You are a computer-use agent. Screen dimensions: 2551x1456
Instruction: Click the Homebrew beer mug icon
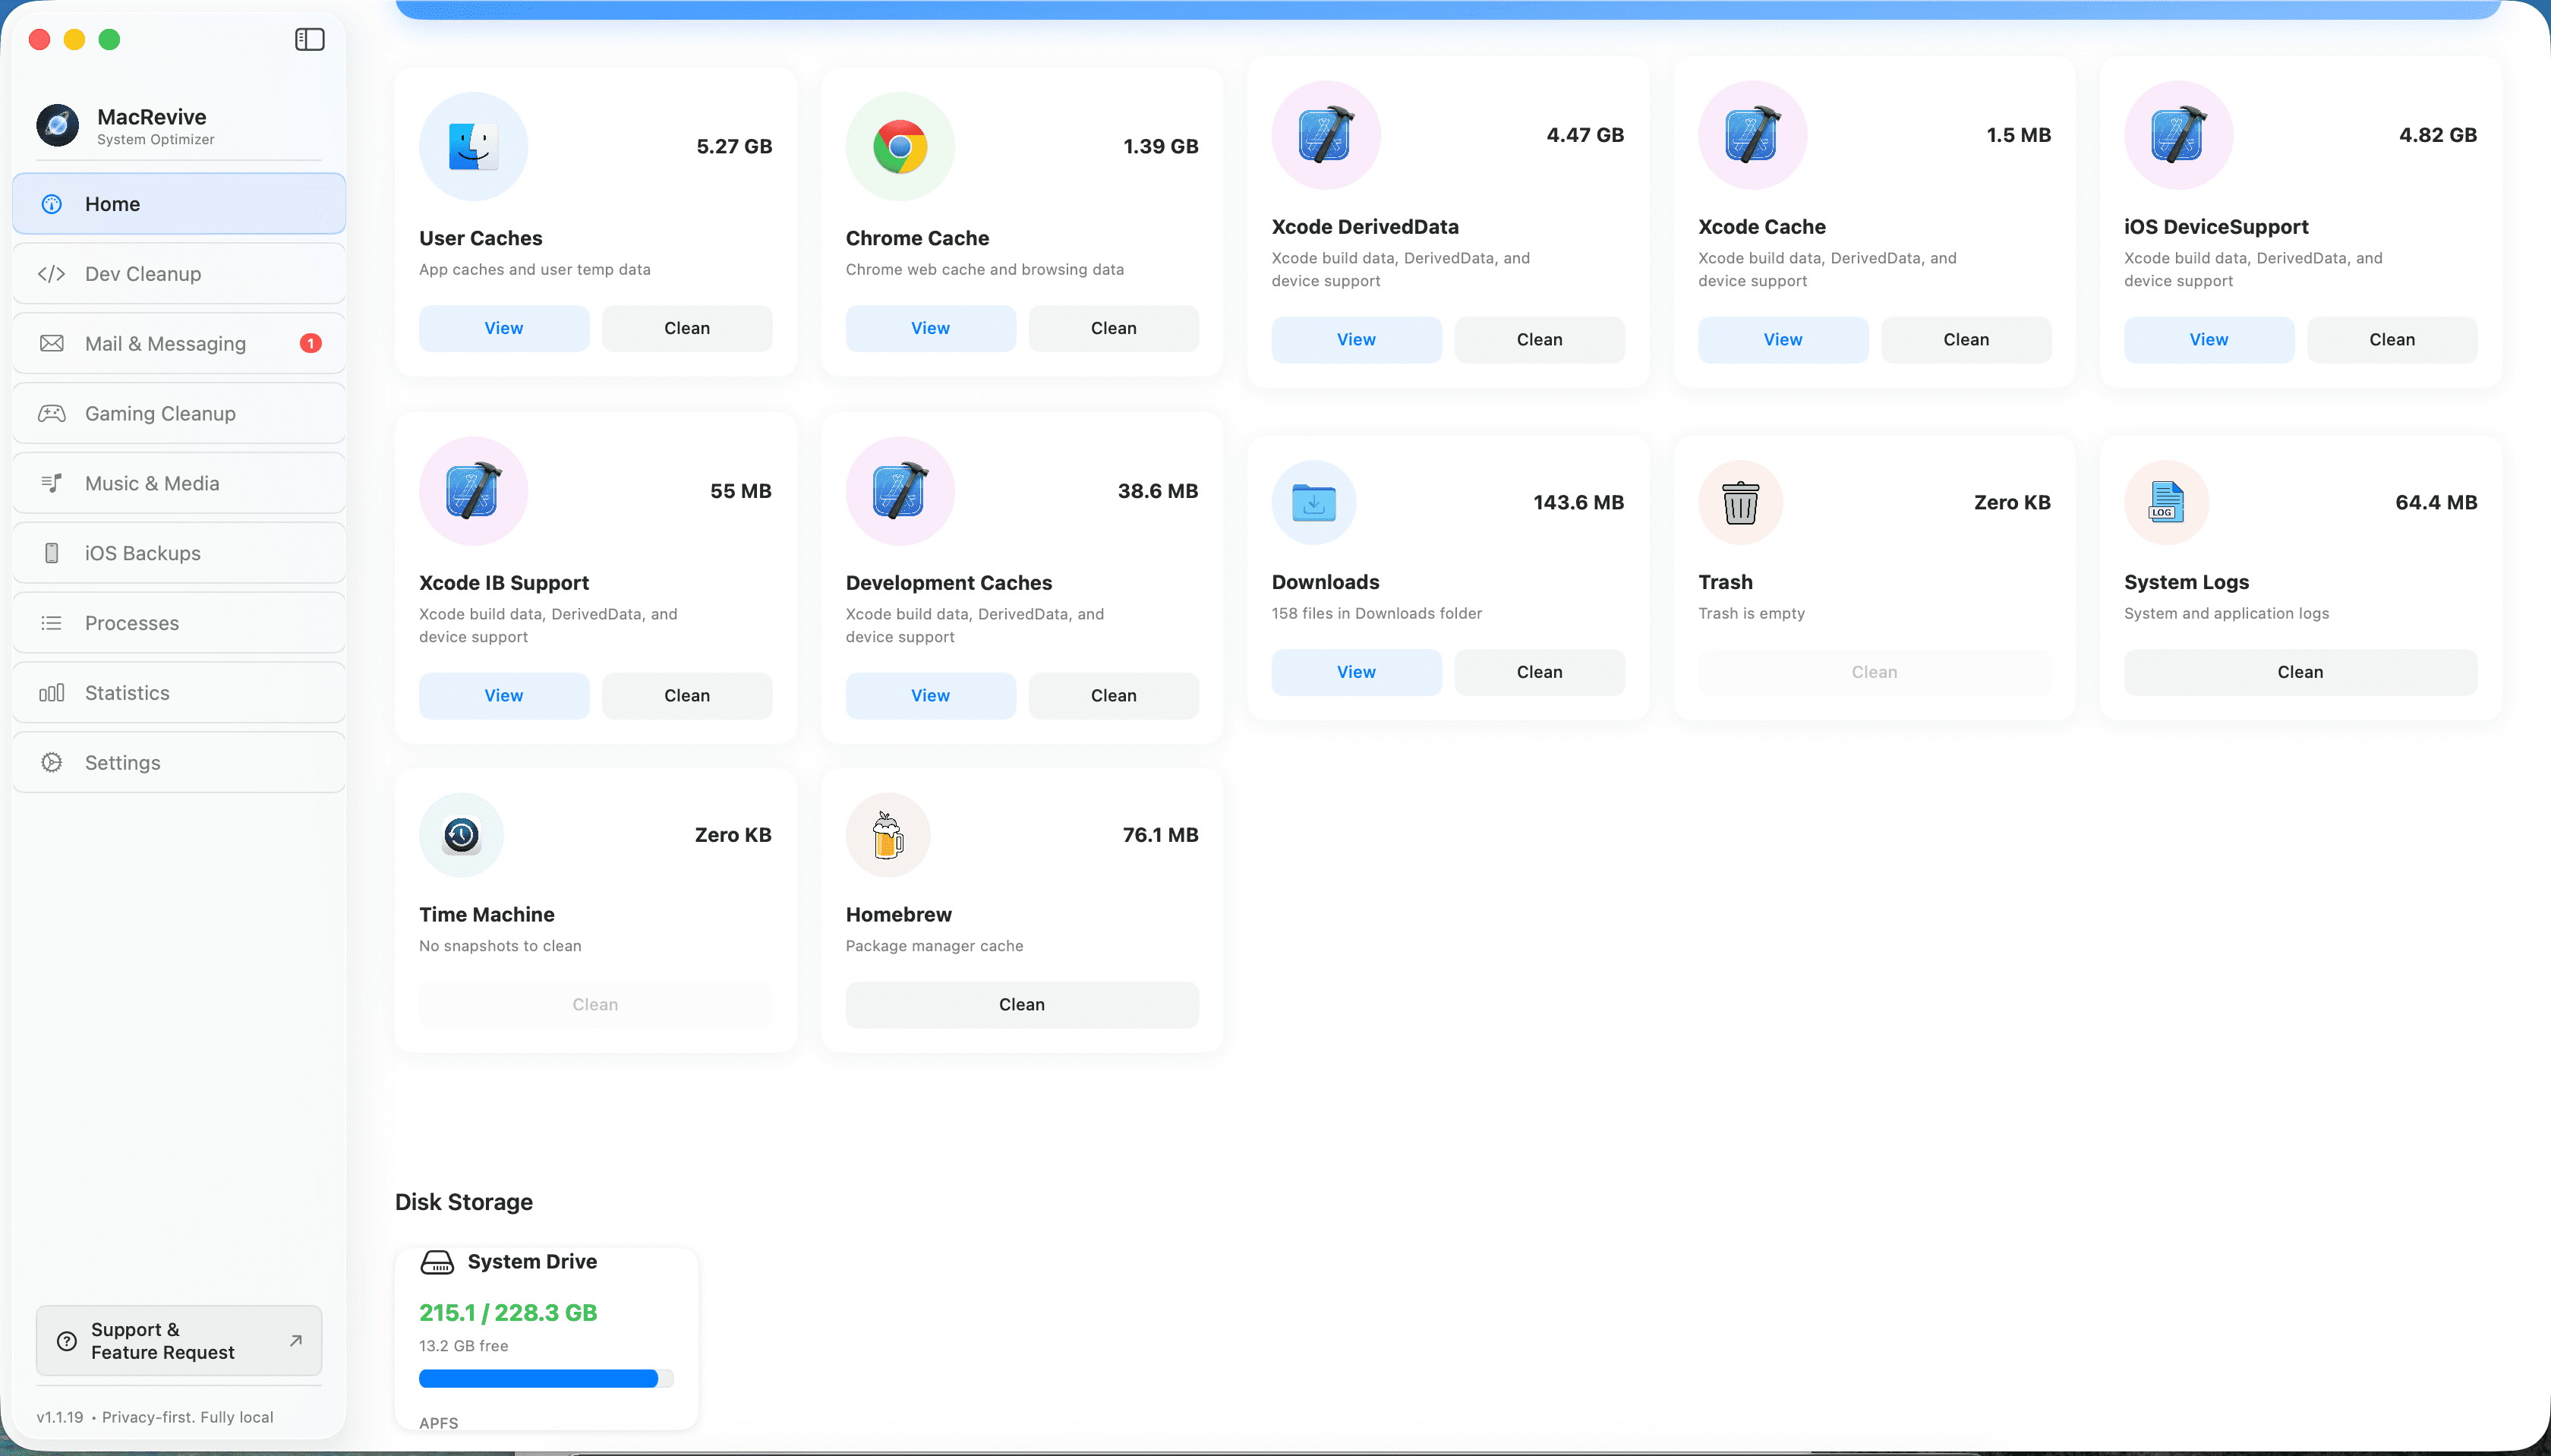click(x=888, y=834)
